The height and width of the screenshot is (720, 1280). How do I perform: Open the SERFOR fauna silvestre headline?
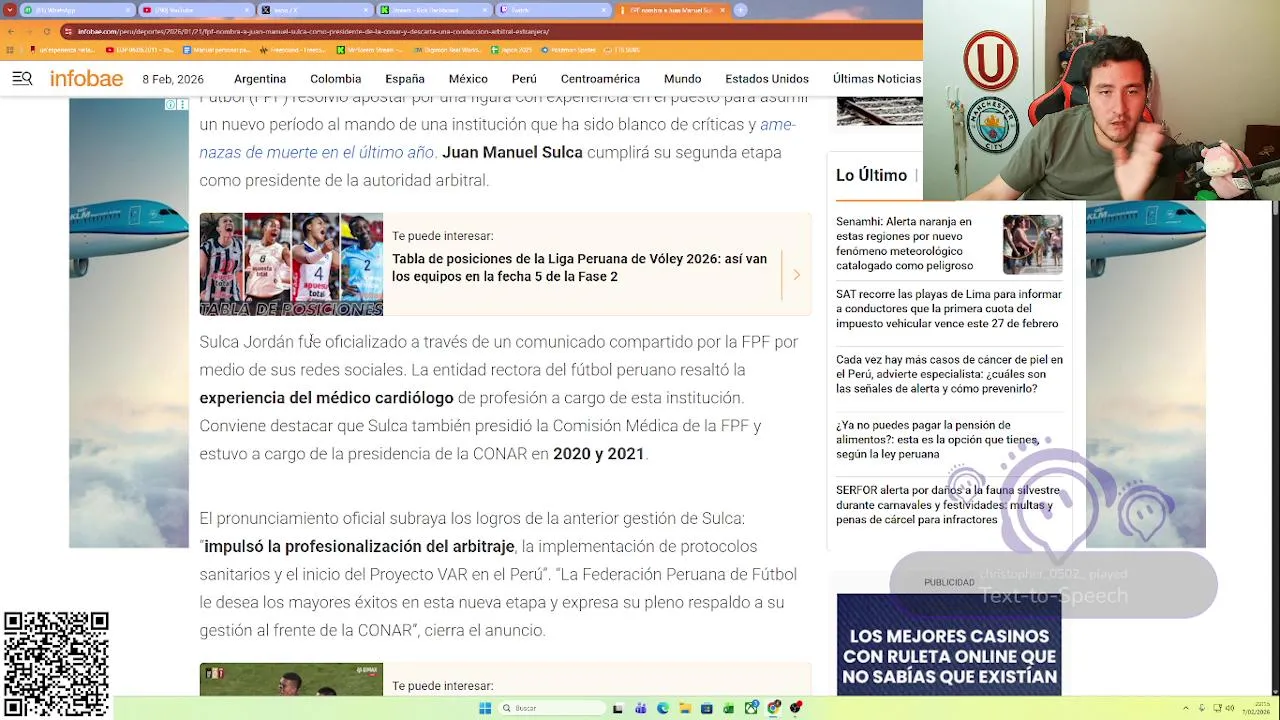[948, 505]
